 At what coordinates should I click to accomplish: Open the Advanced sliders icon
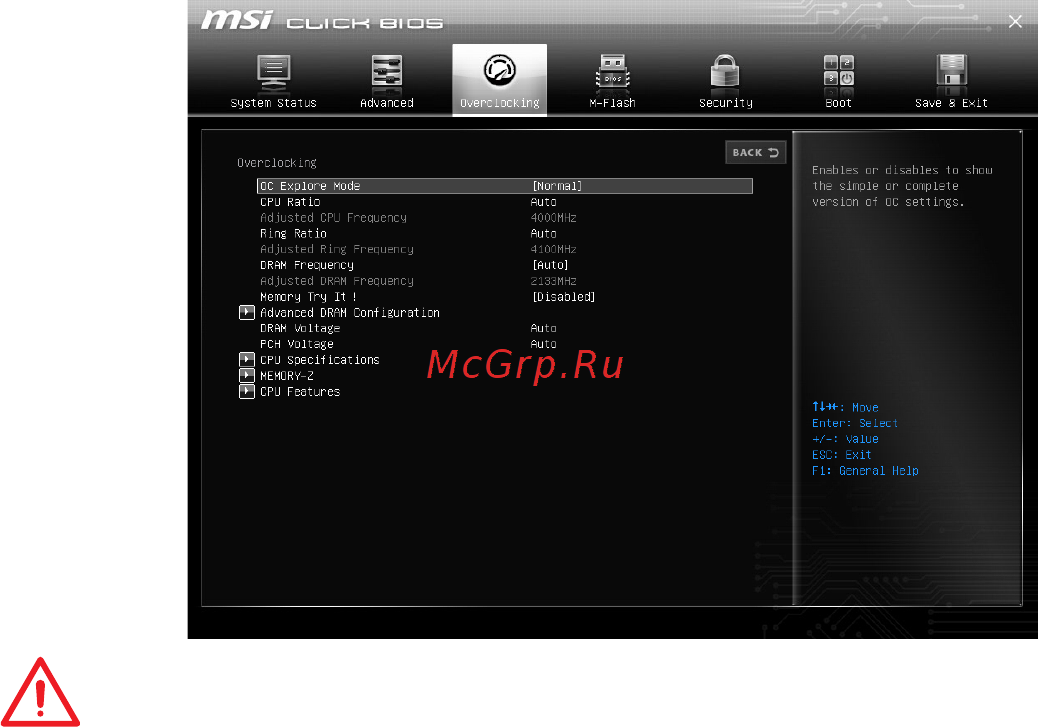[387, 73]
